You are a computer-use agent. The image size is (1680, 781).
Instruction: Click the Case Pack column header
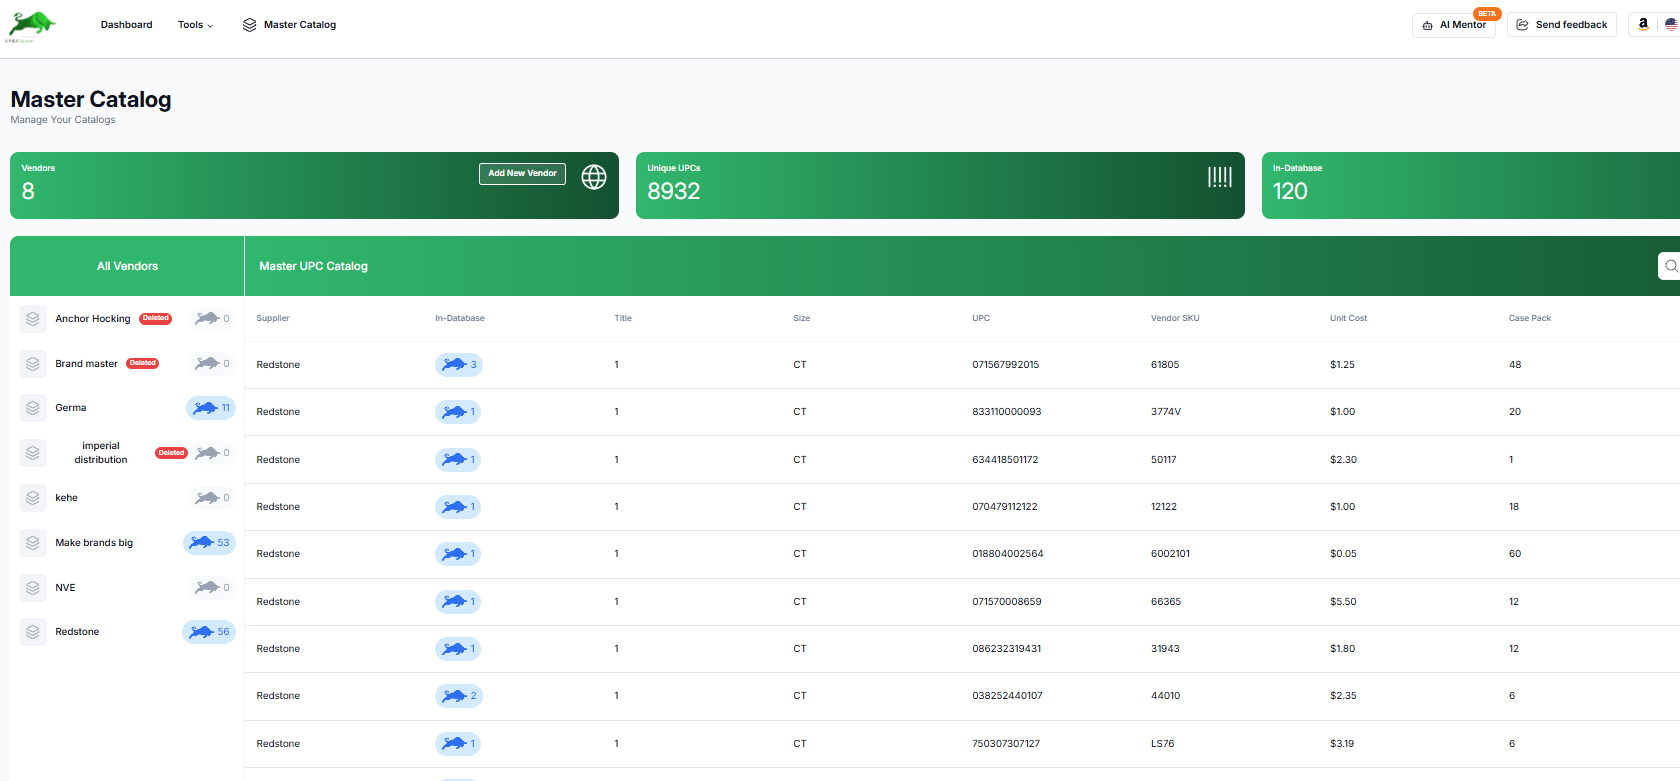1530,318
